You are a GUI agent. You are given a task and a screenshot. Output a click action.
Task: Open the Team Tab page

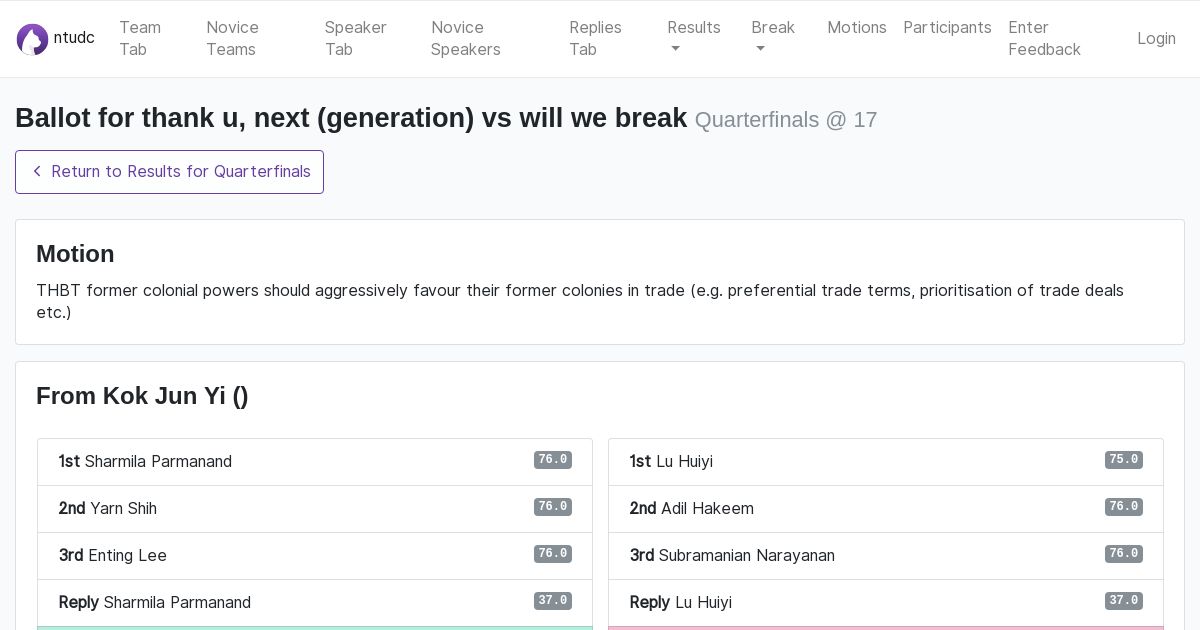140,38
